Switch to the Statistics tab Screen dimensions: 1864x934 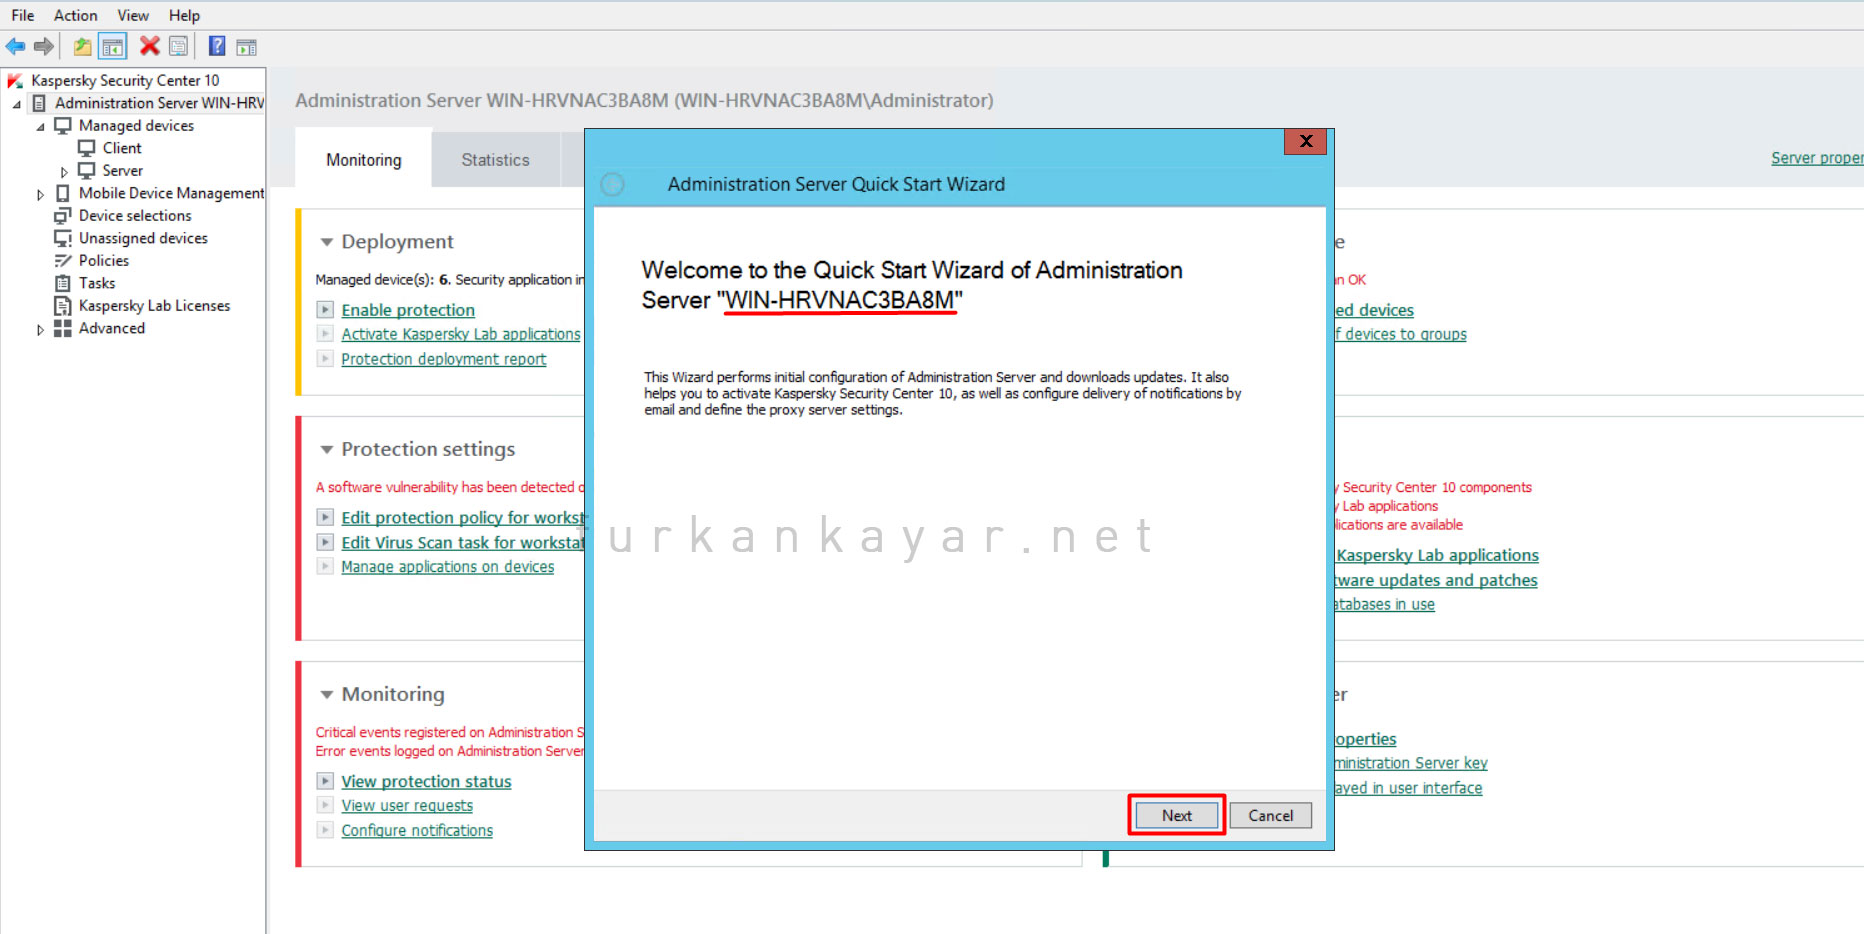click(495, 159)
